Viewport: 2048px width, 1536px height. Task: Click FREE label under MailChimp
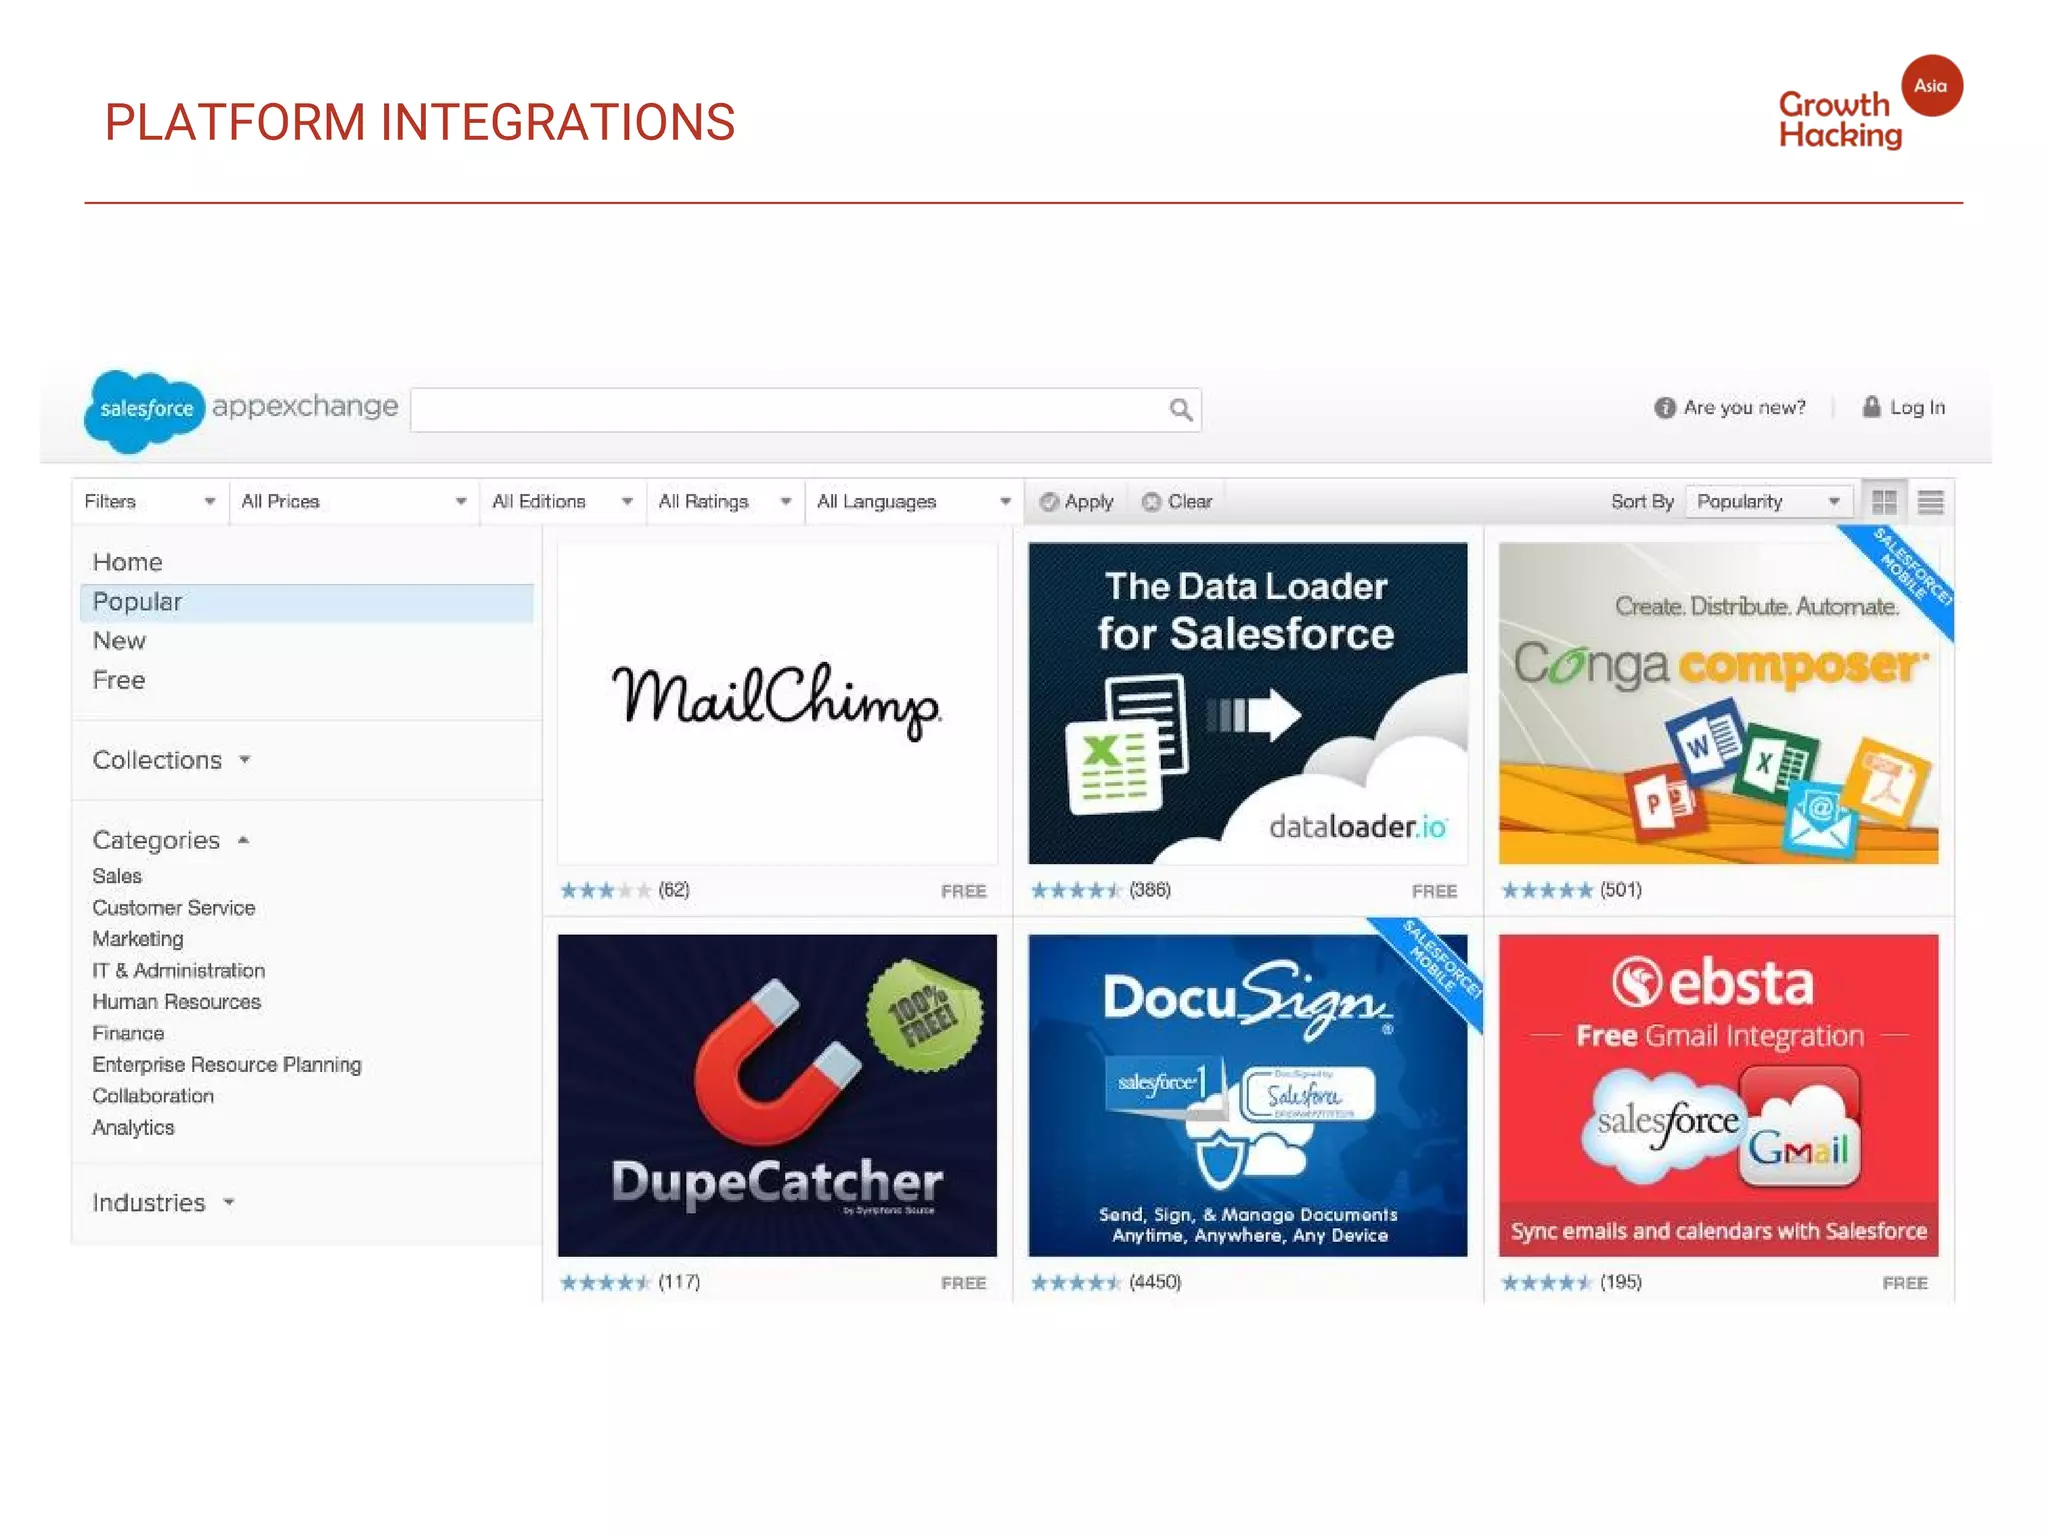tap(963, 891)
